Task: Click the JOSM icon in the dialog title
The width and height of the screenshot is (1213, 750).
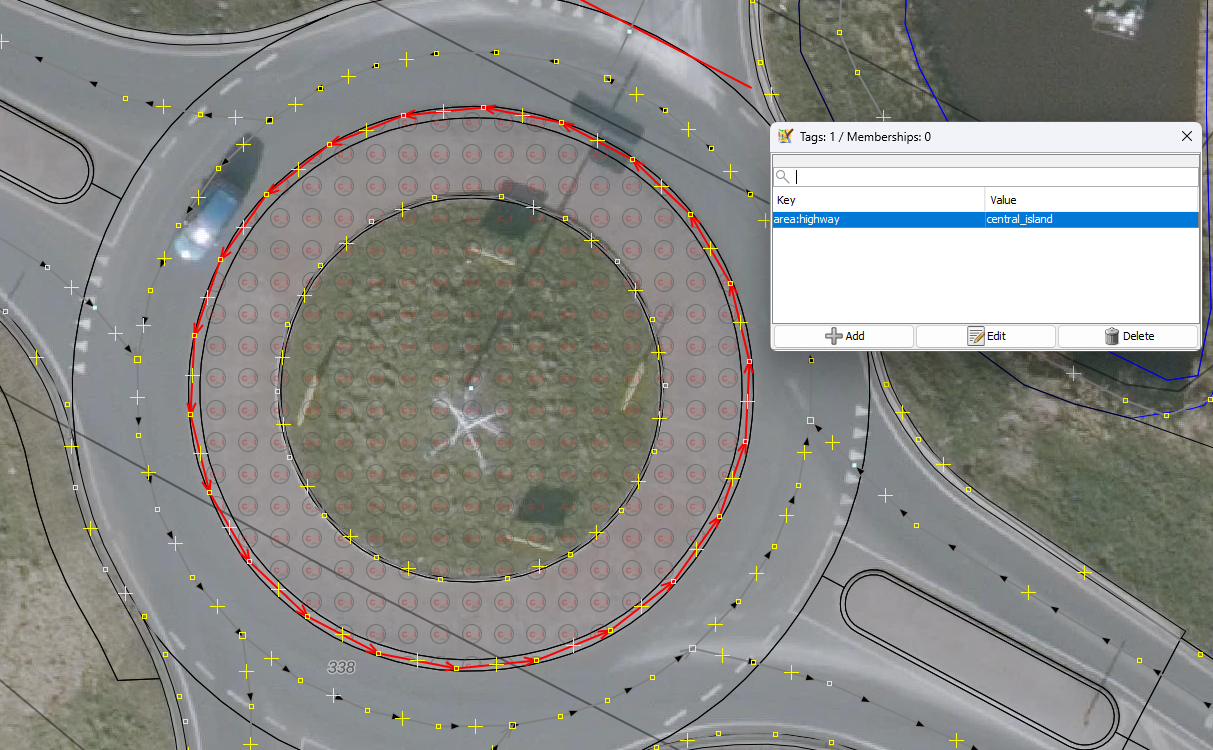Action: click(x=785, y=136)
